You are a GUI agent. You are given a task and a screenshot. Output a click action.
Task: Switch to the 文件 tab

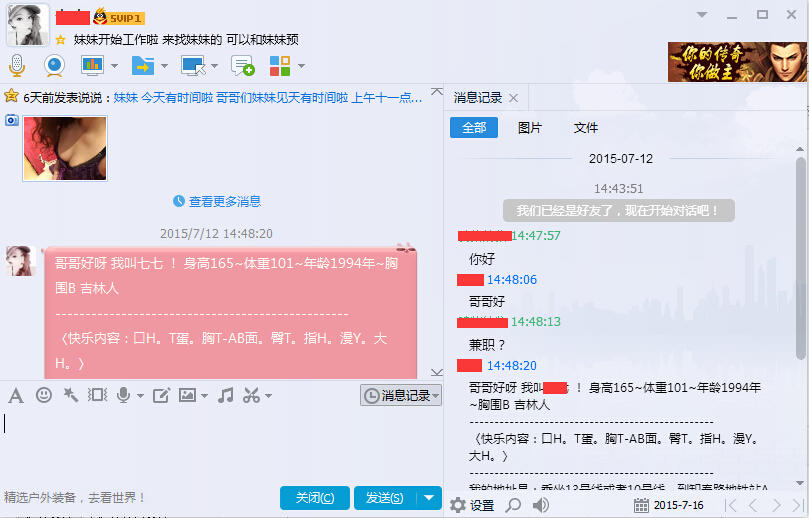586,127
